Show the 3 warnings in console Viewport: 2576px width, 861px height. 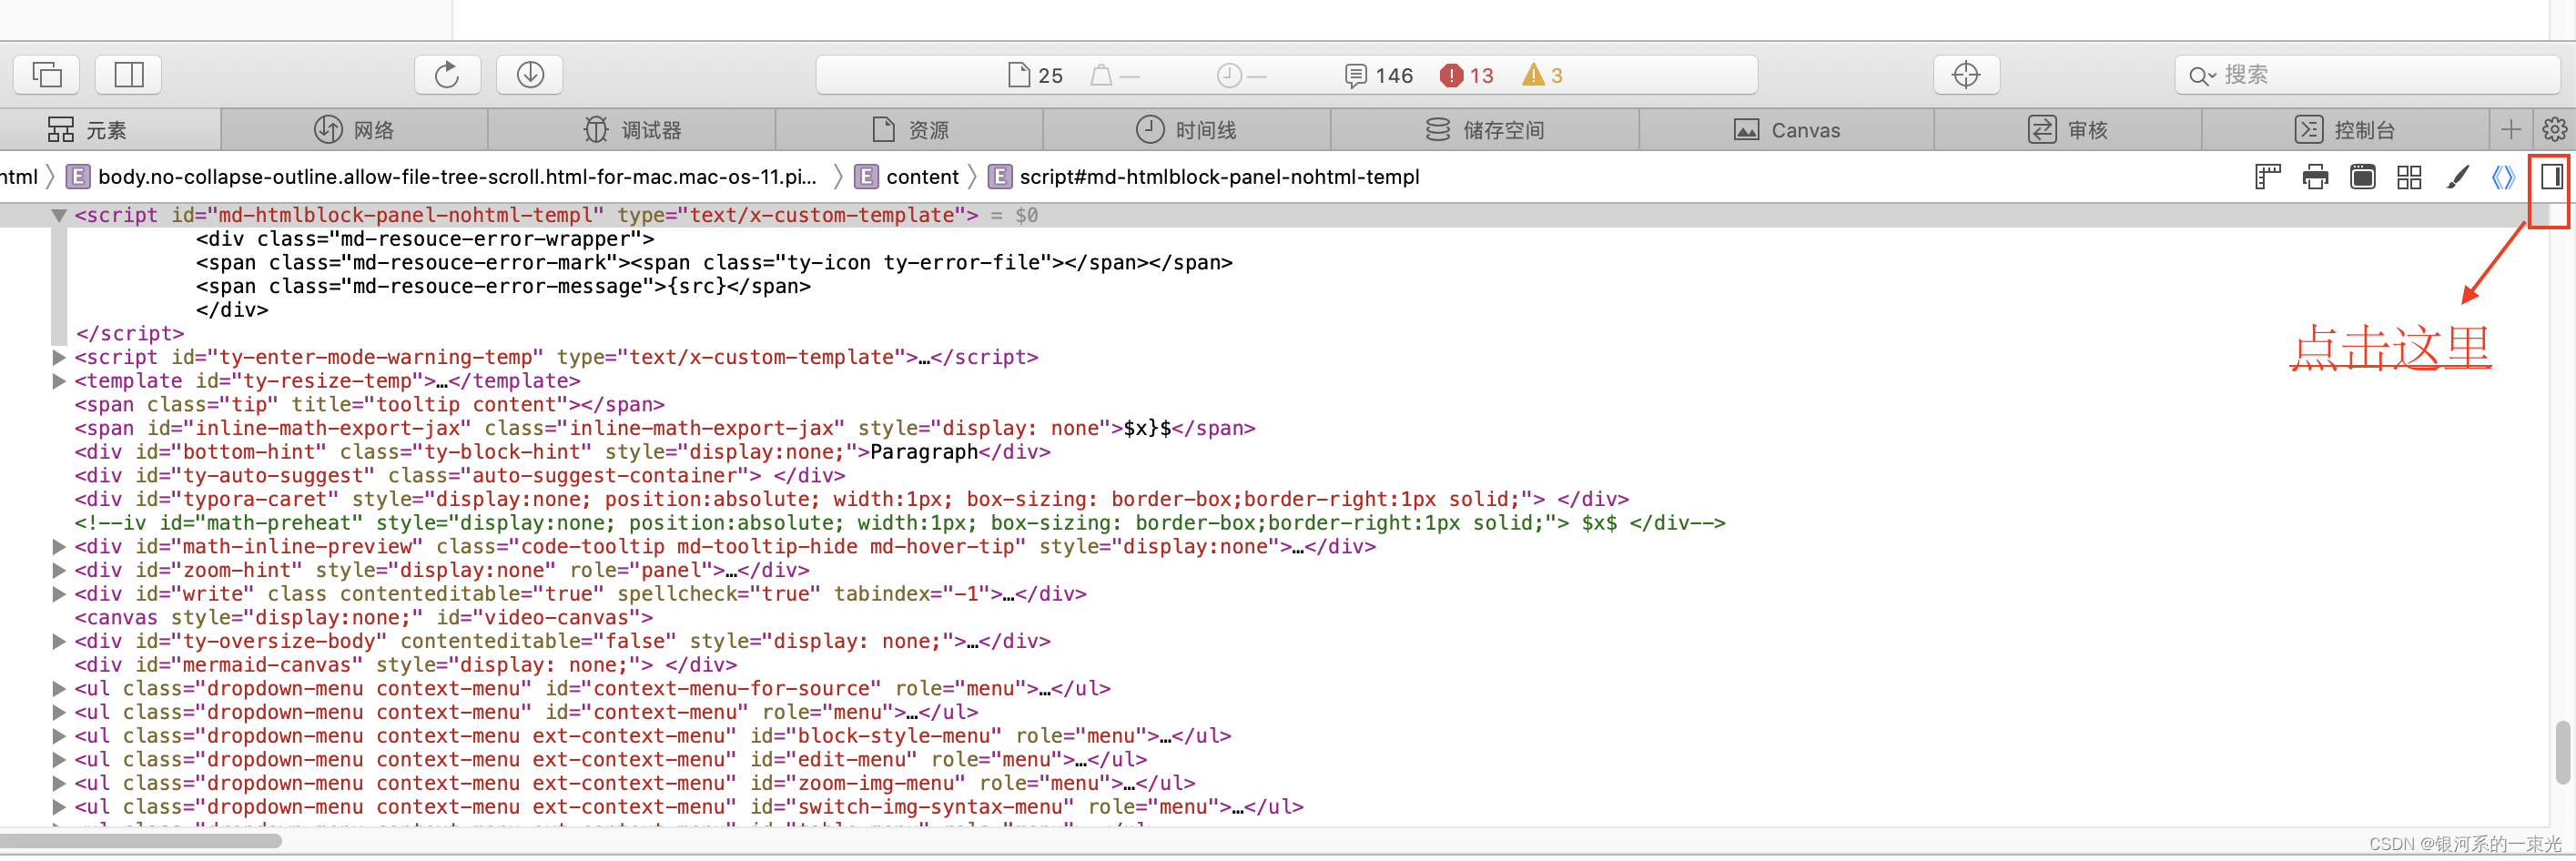[1542, 75]
